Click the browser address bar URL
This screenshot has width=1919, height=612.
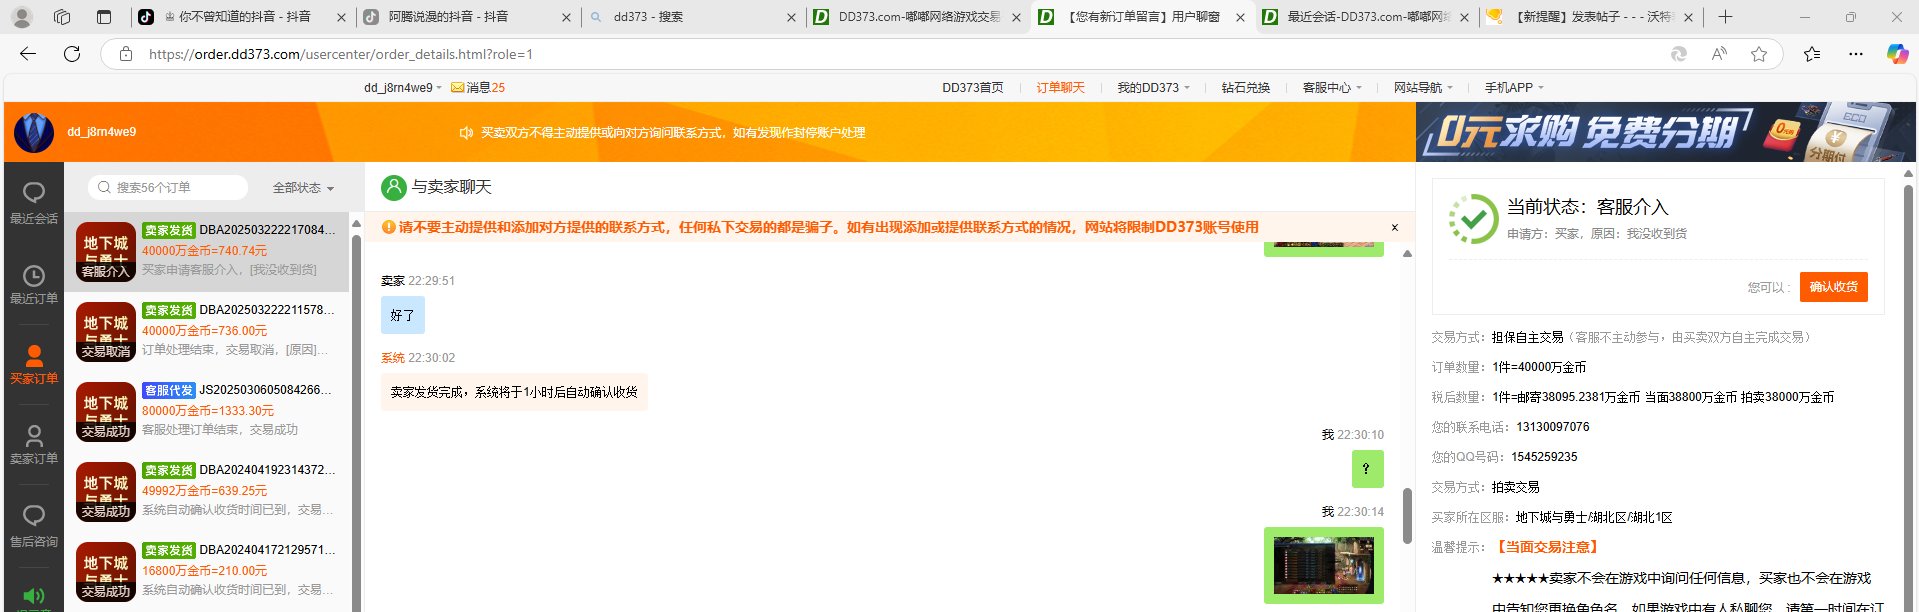[x=340, y=54]
